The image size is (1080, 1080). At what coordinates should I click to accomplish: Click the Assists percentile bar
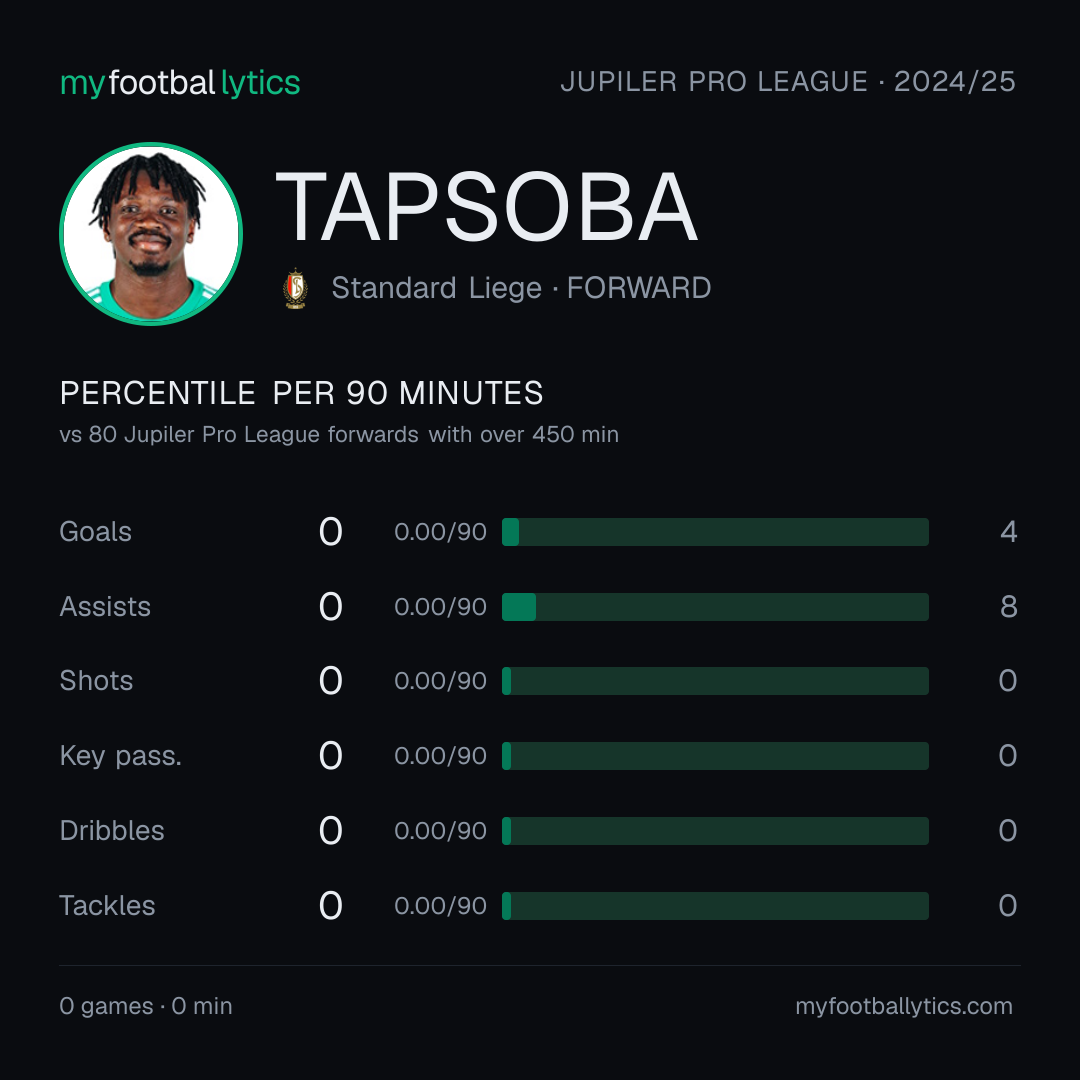pos(715,607)
